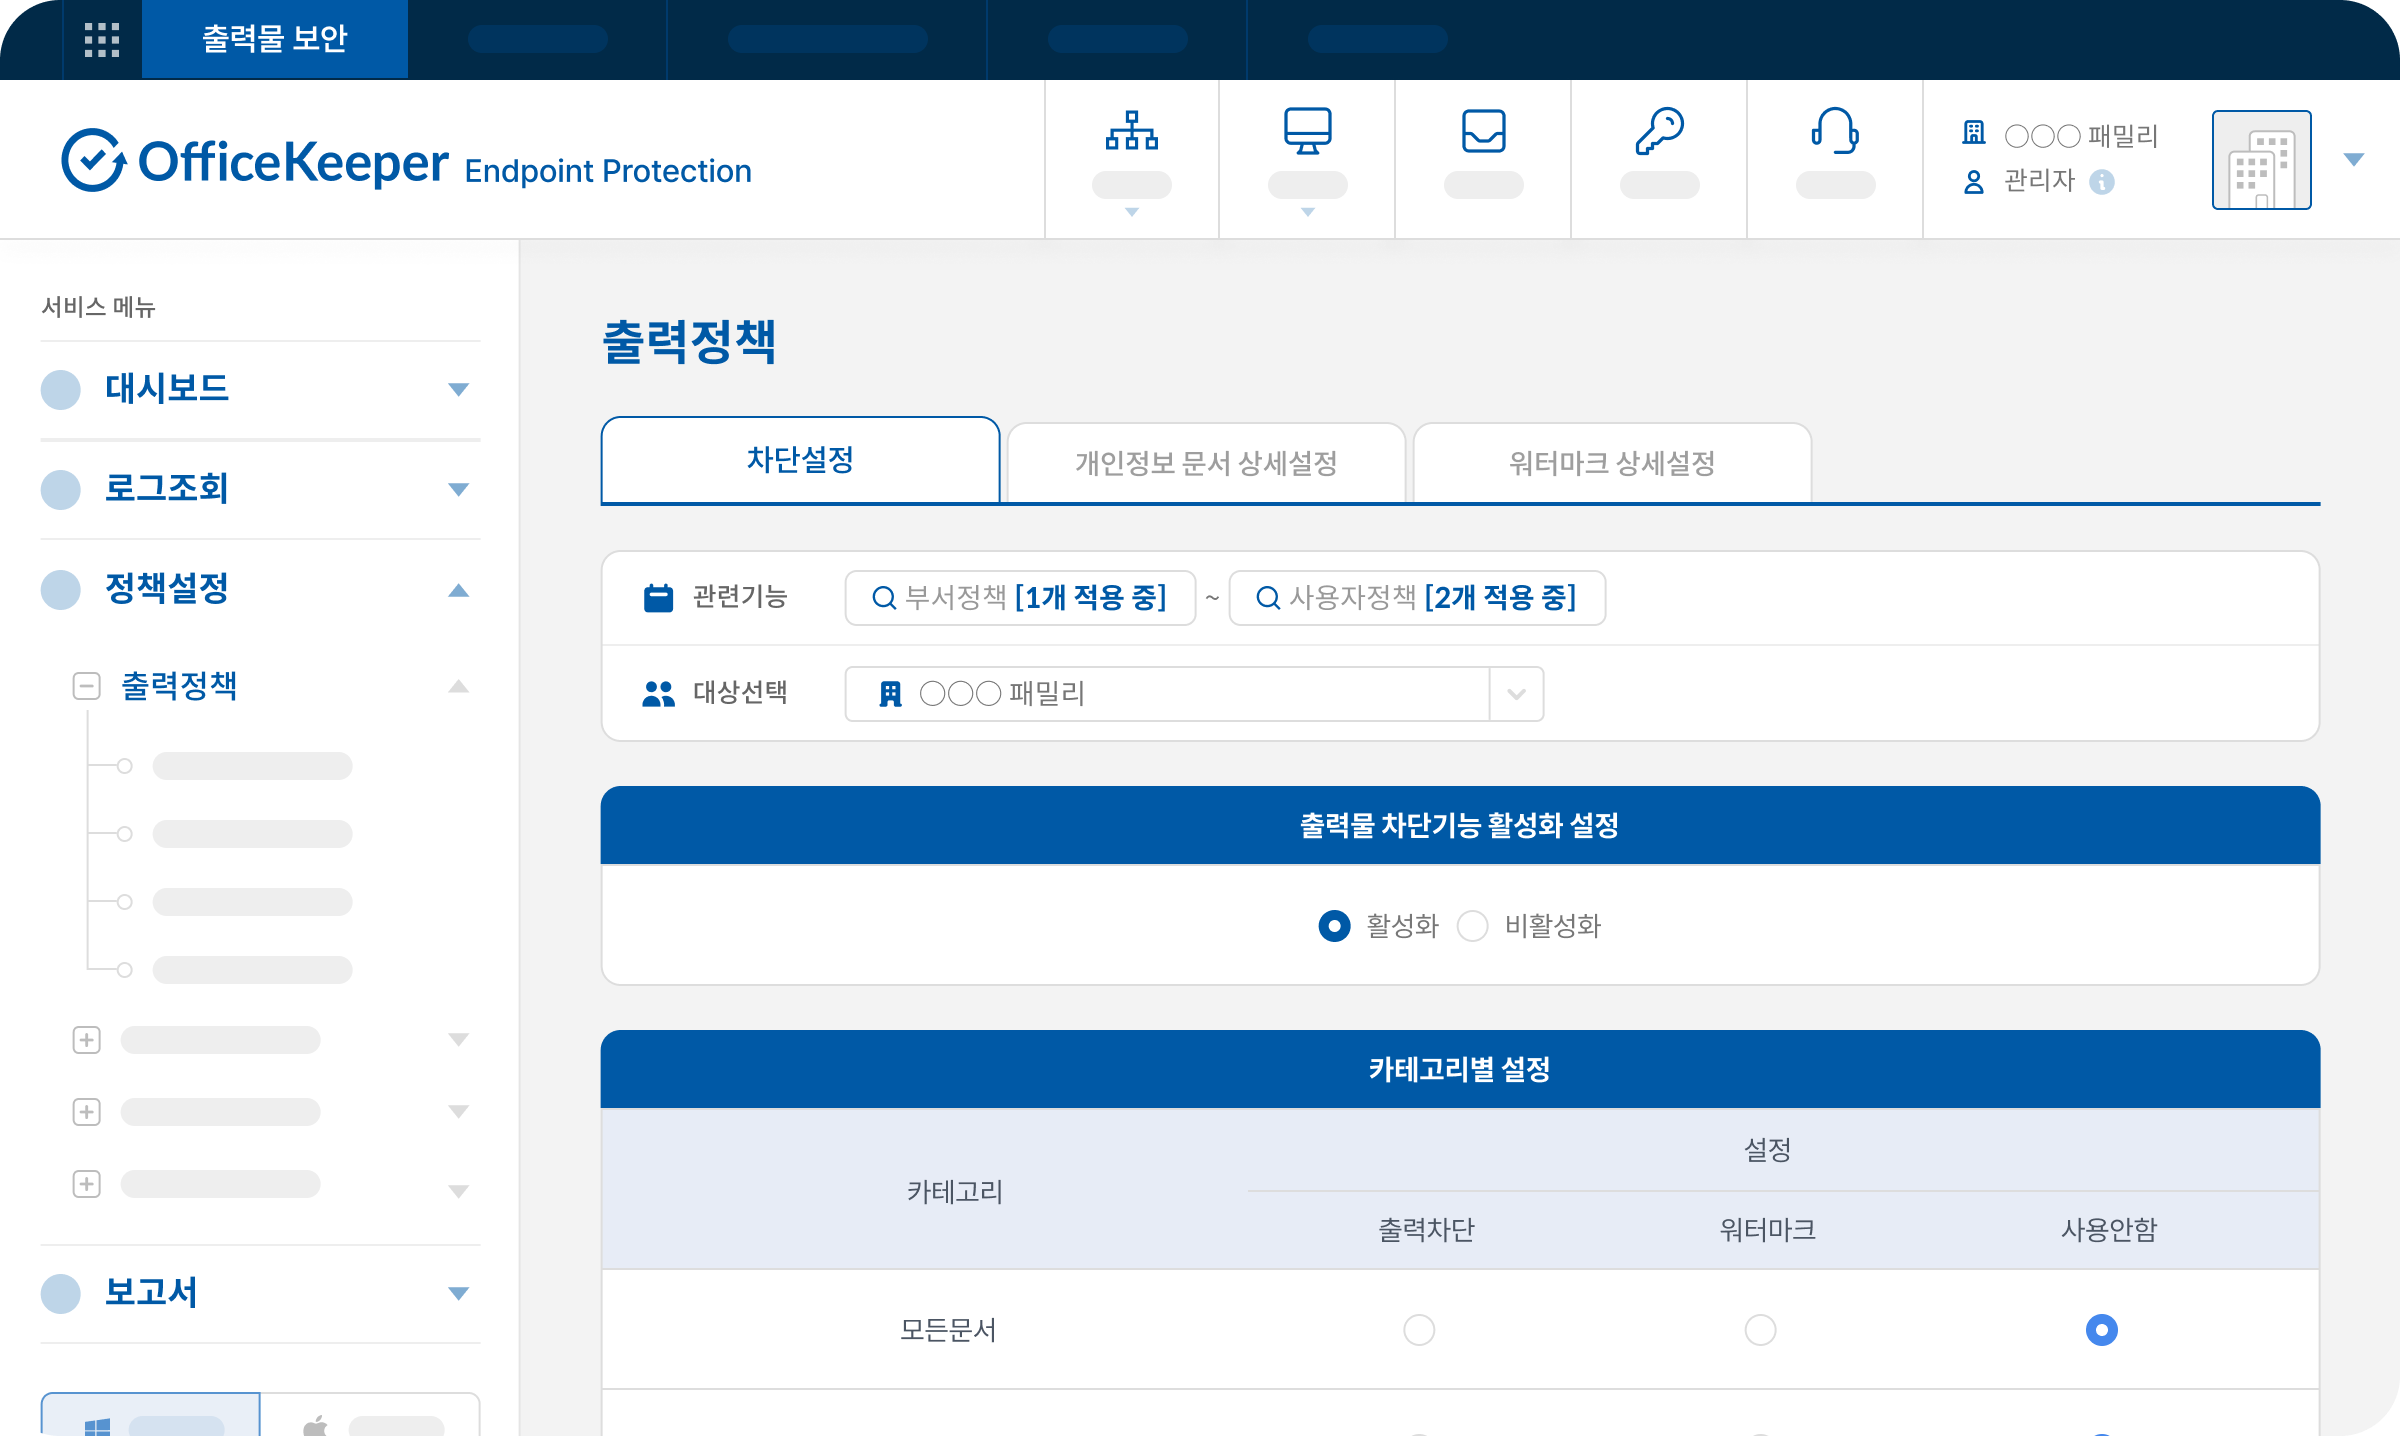Open the app grid launcher icon
This screenshot has width=2400, height=1436.
click(102, 40)
